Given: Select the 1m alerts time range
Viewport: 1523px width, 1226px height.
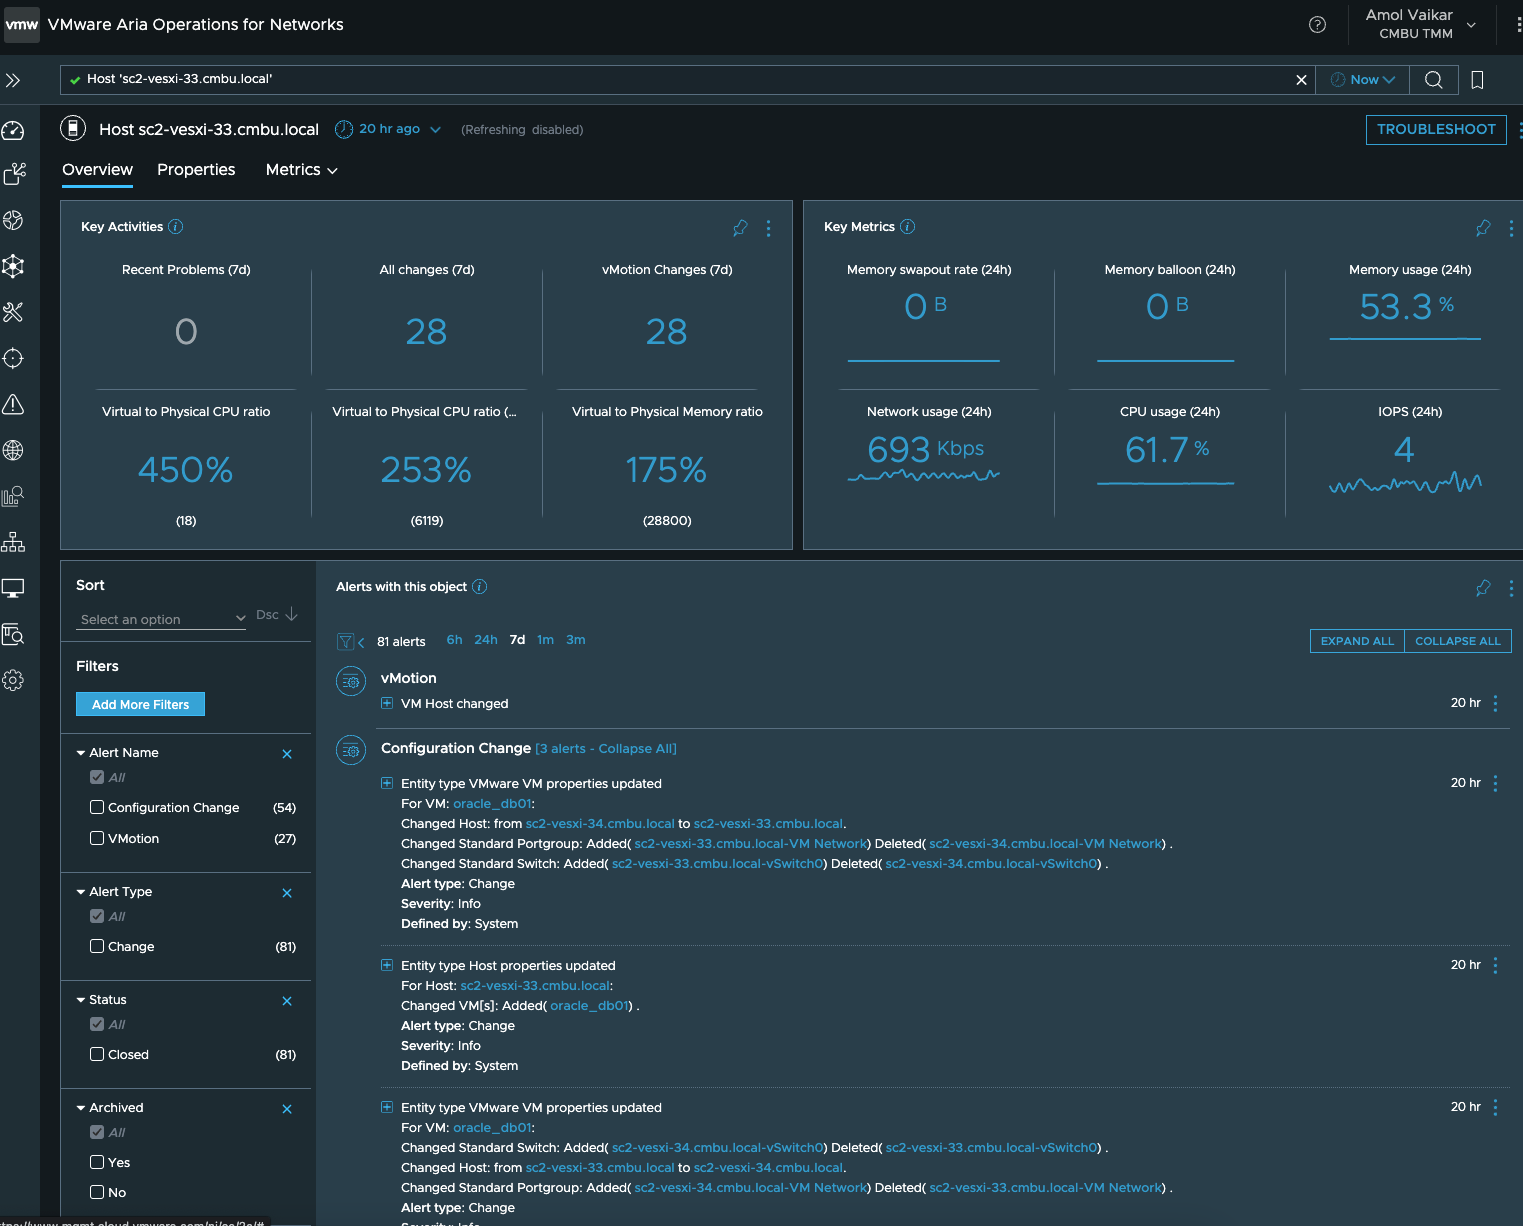Looking at the screenshot, I should tap(545, 640).
